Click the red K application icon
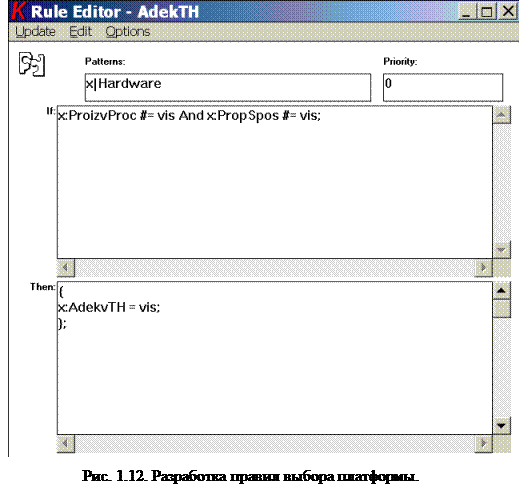 coord(18,11)
